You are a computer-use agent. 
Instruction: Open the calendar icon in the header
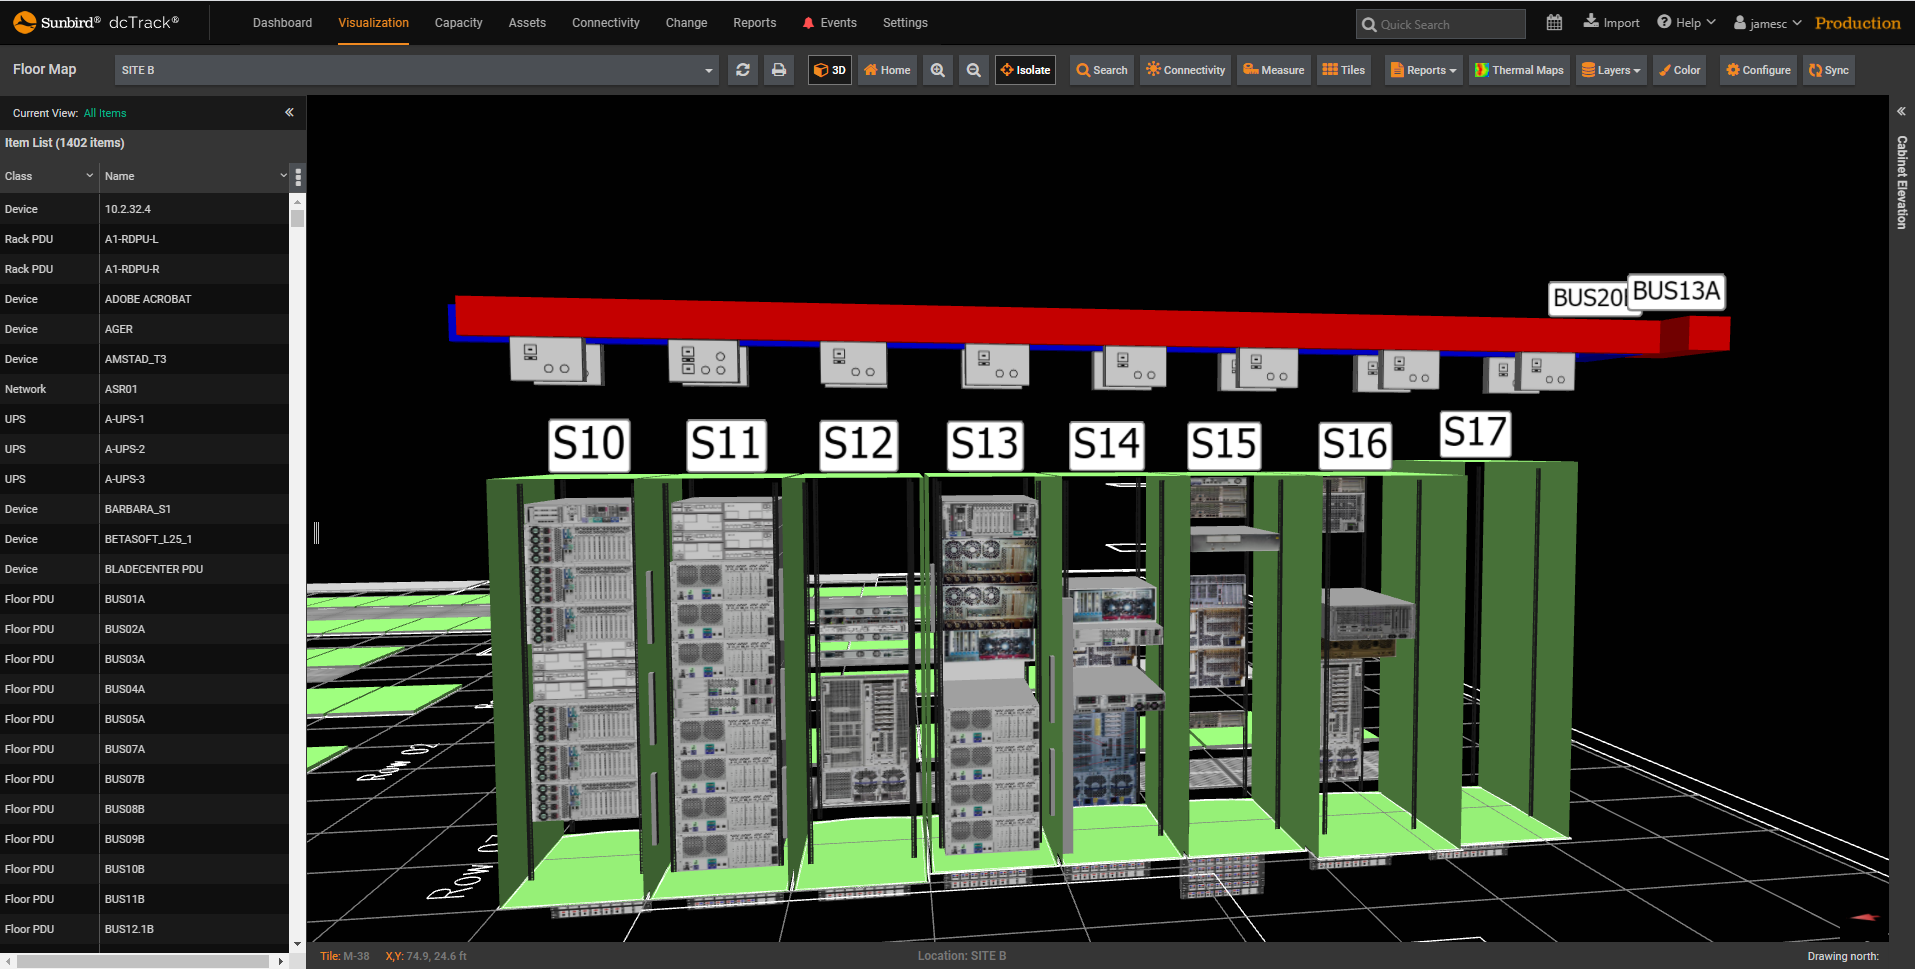1553,22
